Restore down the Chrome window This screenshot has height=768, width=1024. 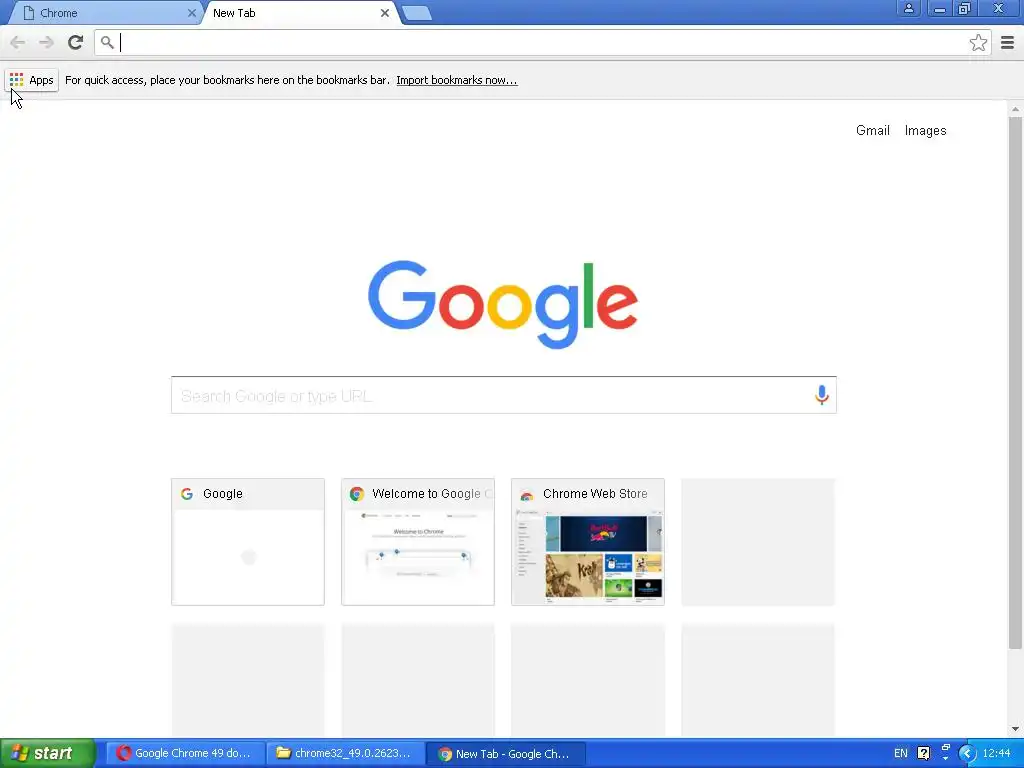965,8
